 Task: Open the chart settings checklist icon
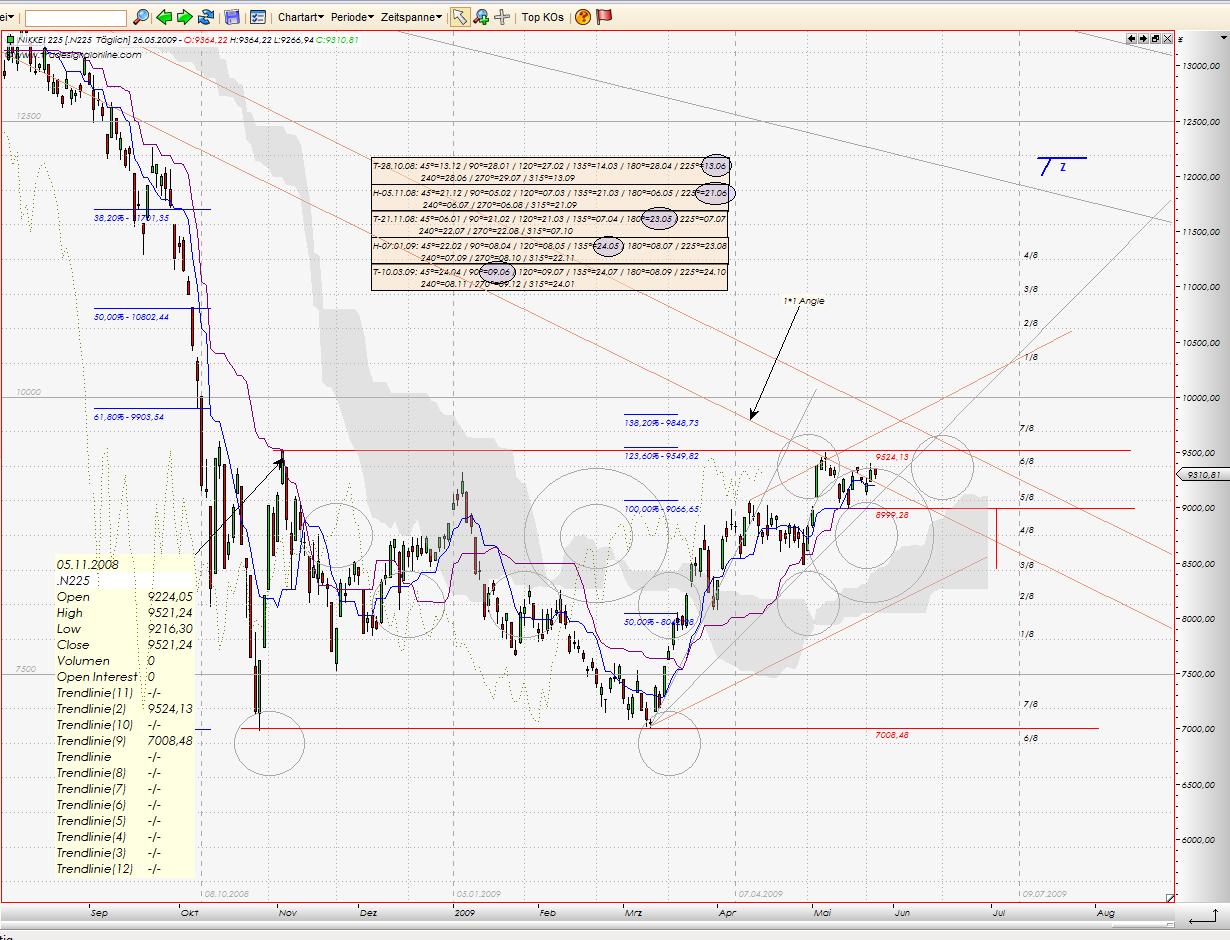click(x=257, y=17)
